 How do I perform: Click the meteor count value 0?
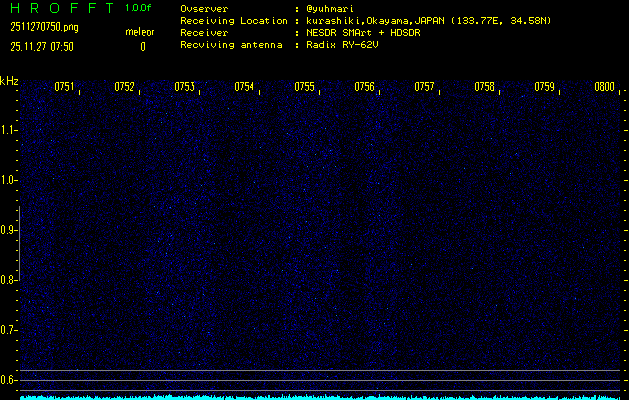(x=142, y=46)
